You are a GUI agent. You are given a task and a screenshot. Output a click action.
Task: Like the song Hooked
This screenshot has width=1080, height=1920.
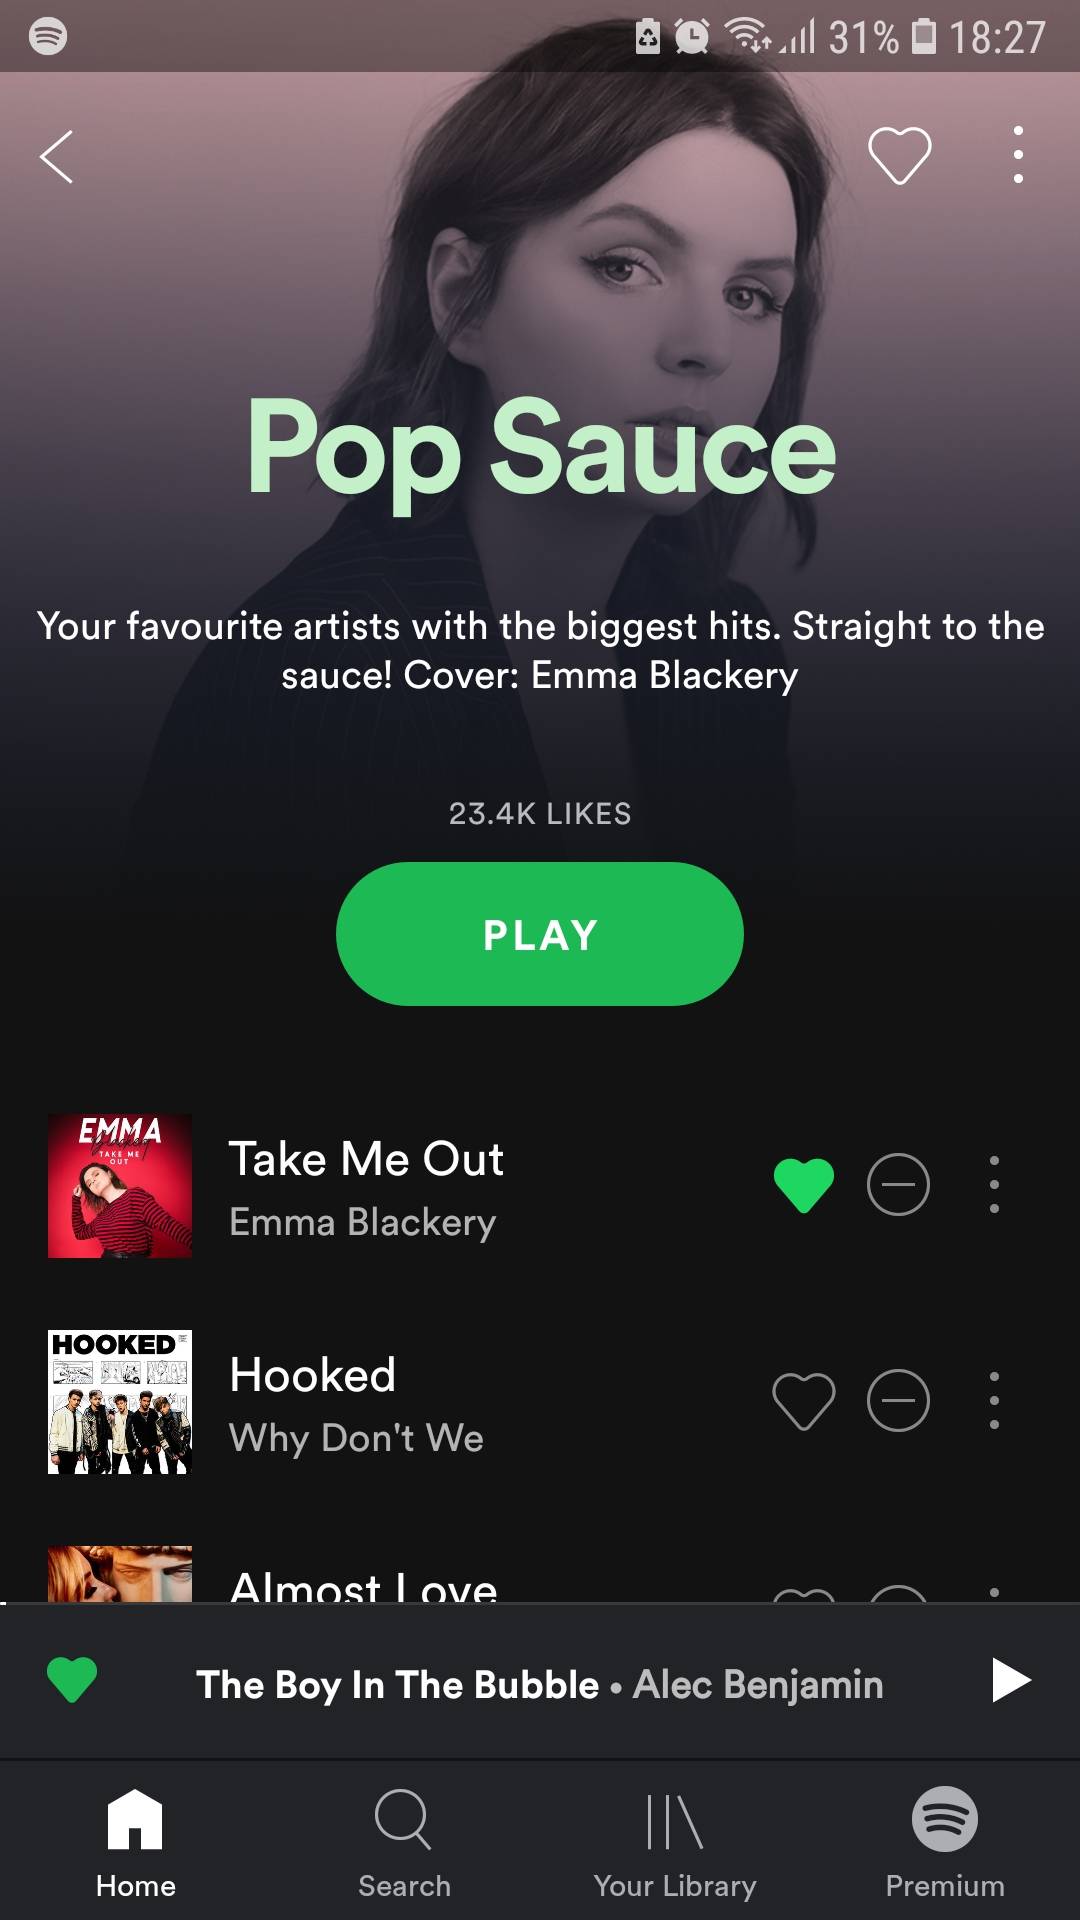[x=804, y=1401]
